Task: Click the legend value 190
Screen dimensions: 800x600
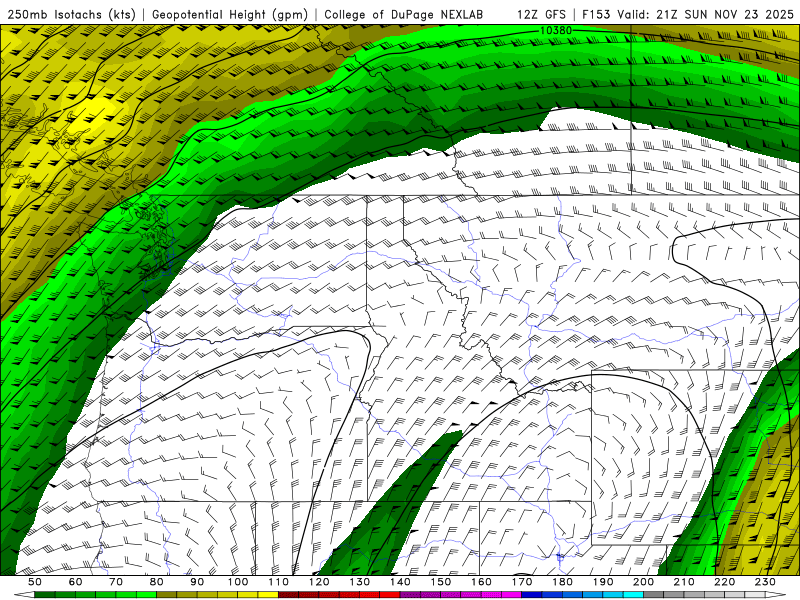Action: [603, 582]
